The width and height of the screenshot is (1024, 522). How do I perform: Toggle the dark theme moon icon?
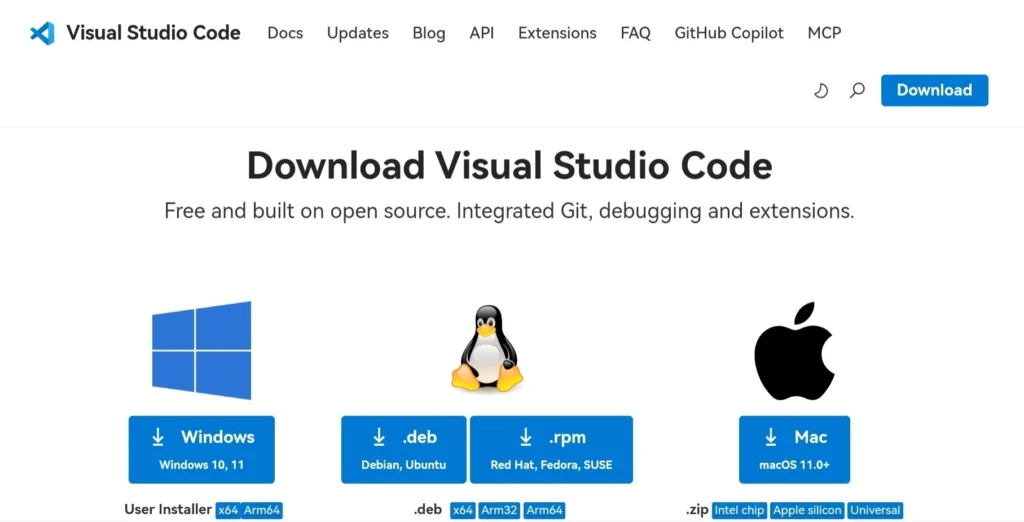tap(822, 90)
